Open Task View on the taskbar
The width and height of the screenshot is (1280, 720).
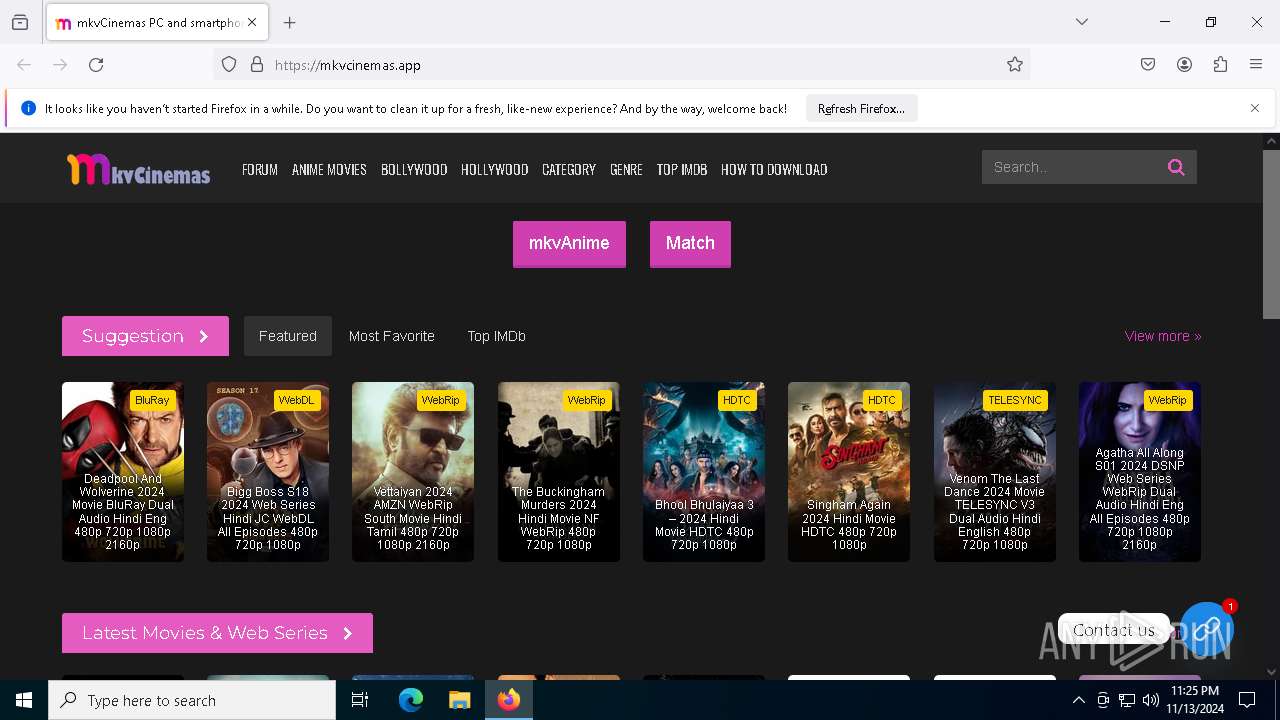click(x=360, y=700)
